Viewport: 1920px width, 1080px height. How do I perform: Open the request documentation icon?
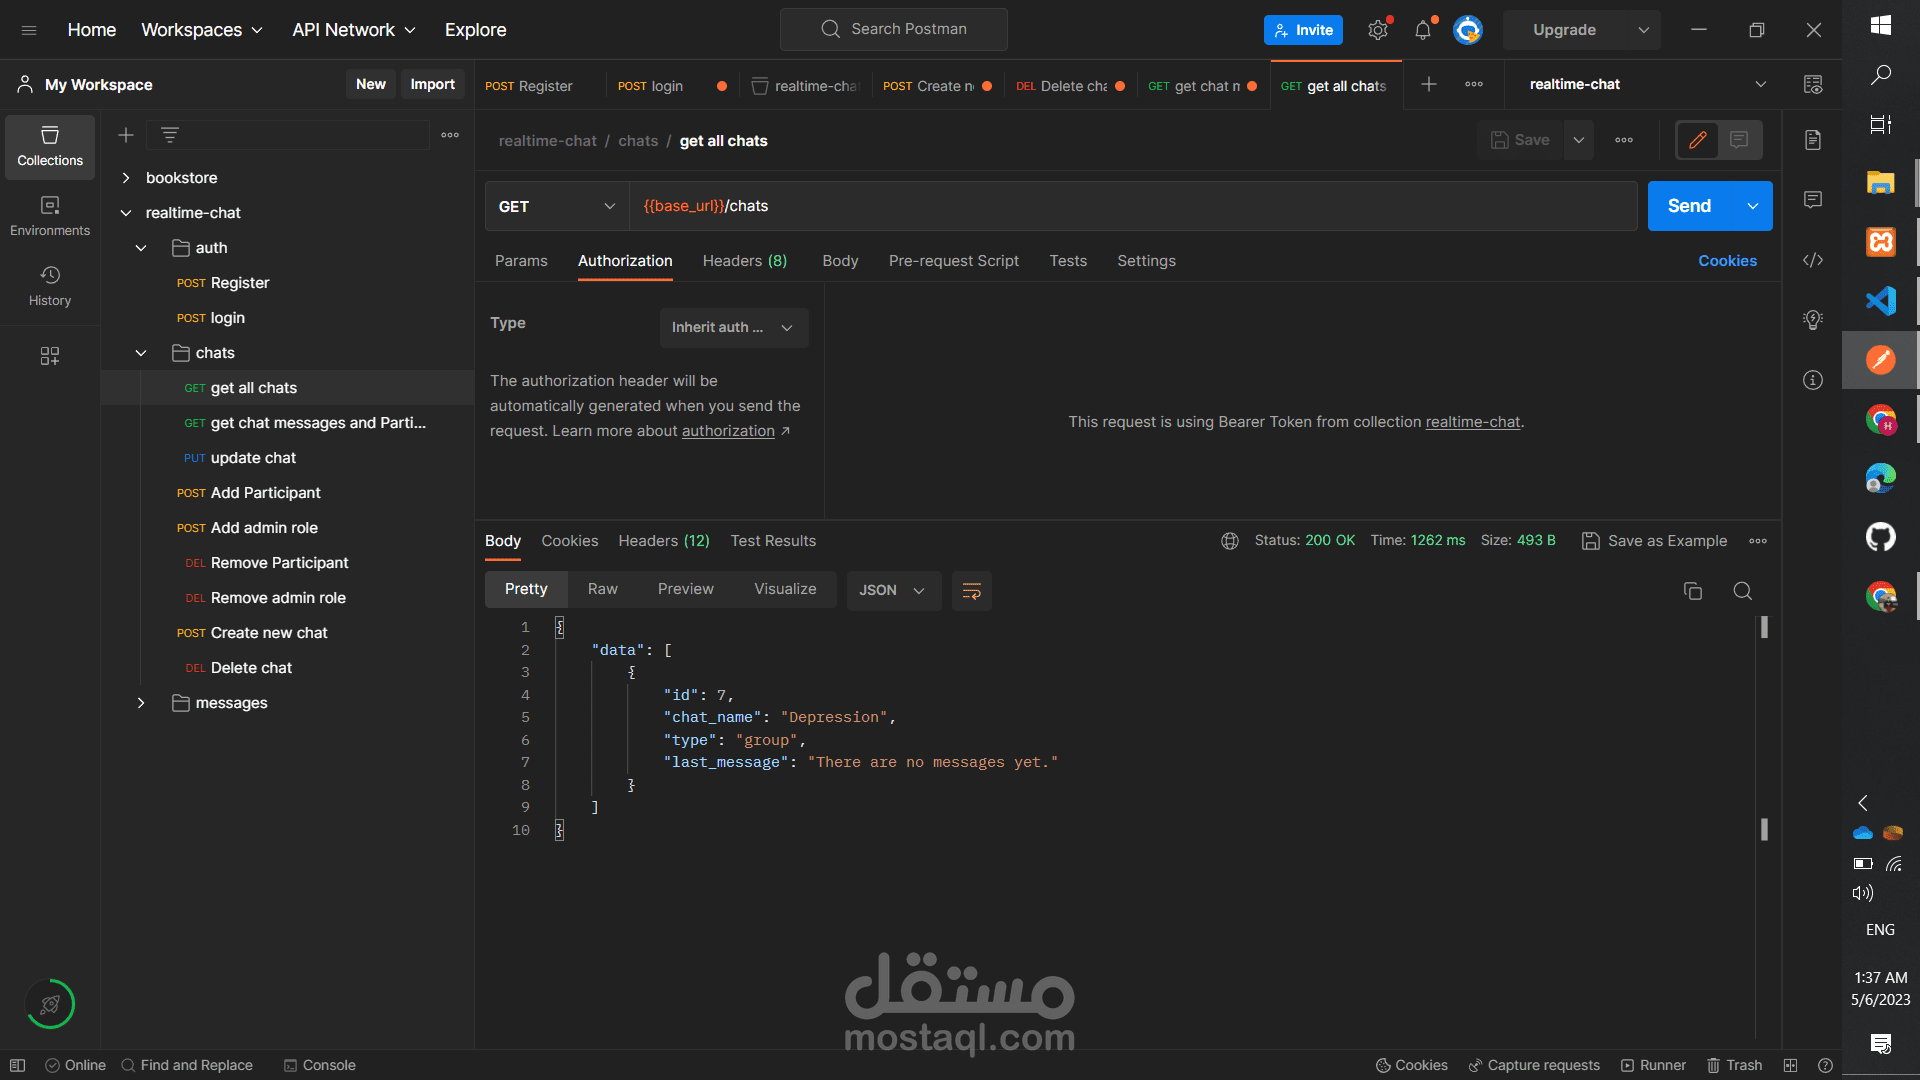pyautogui.click(x=1813, y=140)
